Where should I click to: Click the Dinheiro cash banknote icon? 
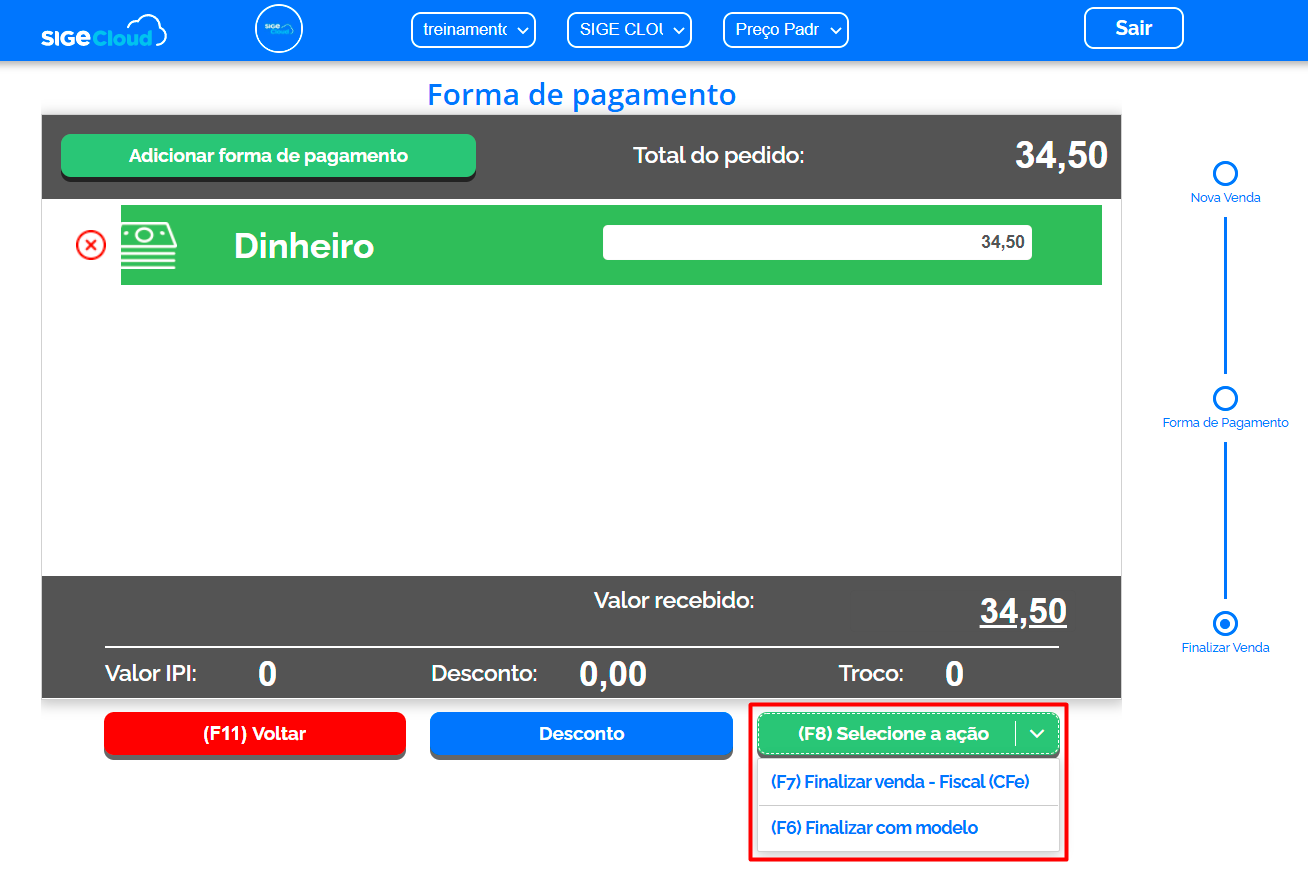tap(148, 246)
